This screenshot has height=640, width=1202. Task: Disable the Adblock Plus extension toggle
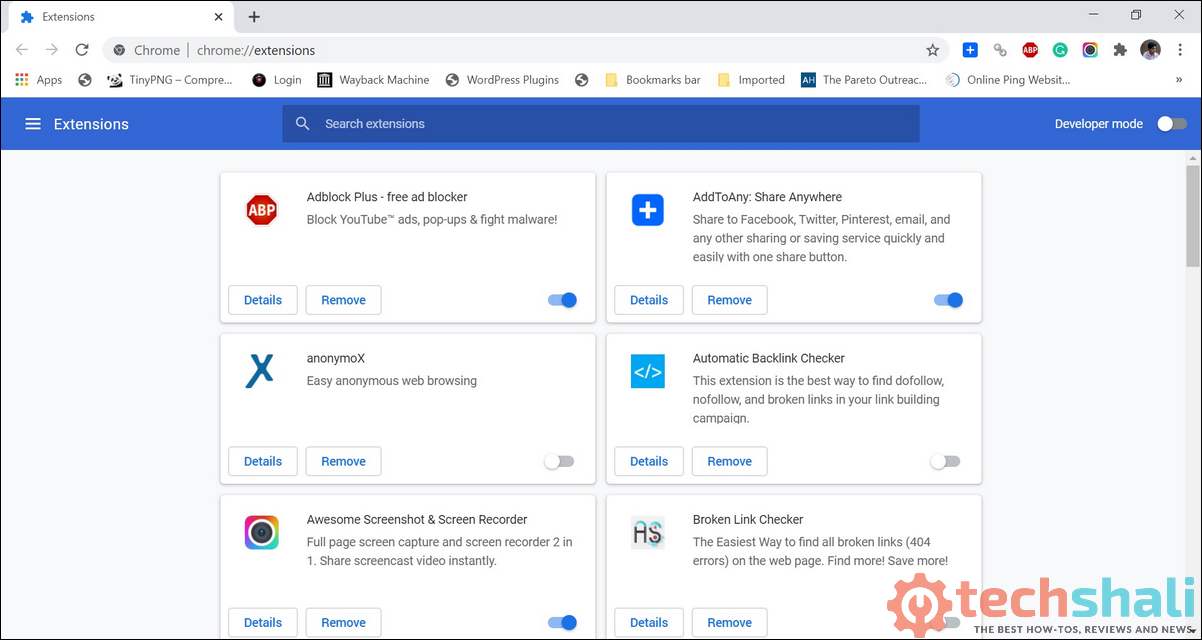click(x=563, y=300)
